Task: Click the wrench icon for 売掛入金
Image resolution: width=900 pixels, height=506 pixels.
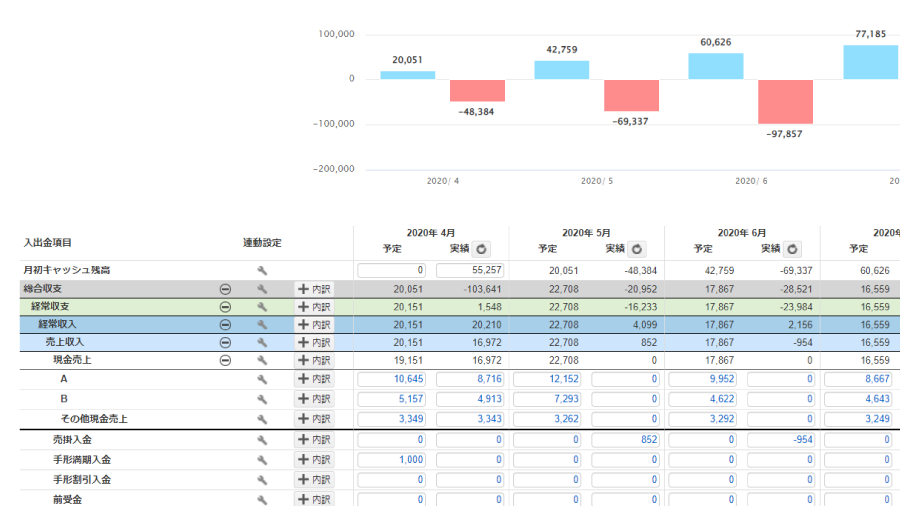Action: 262,440
